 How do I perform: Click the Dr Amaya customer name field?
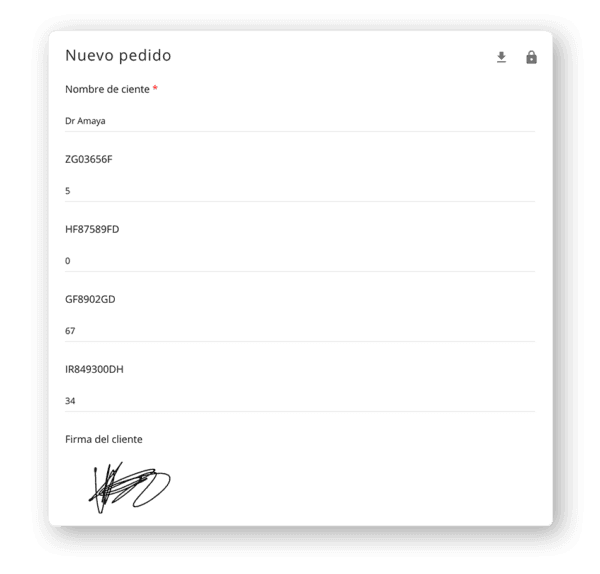(300, 121)
